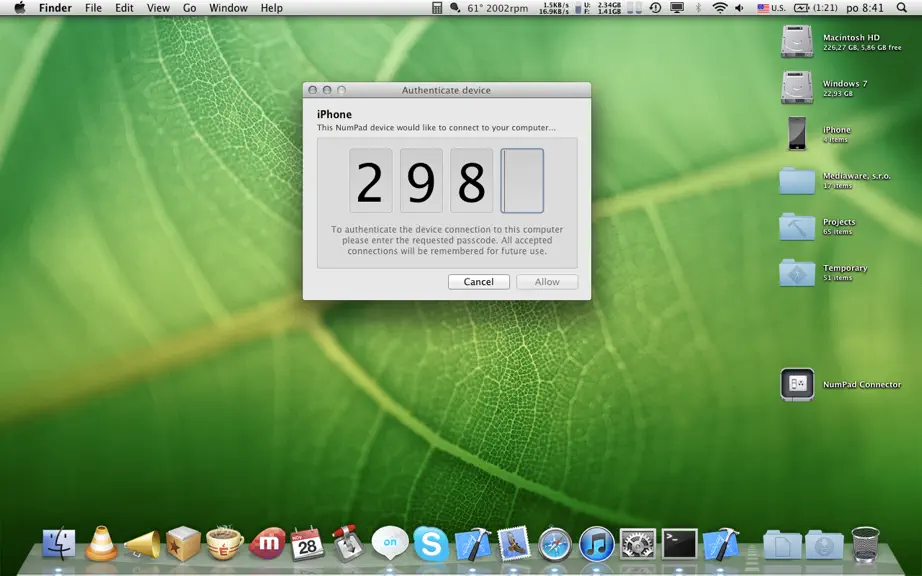Open Wi-Fi status menu

coord(720,8)
